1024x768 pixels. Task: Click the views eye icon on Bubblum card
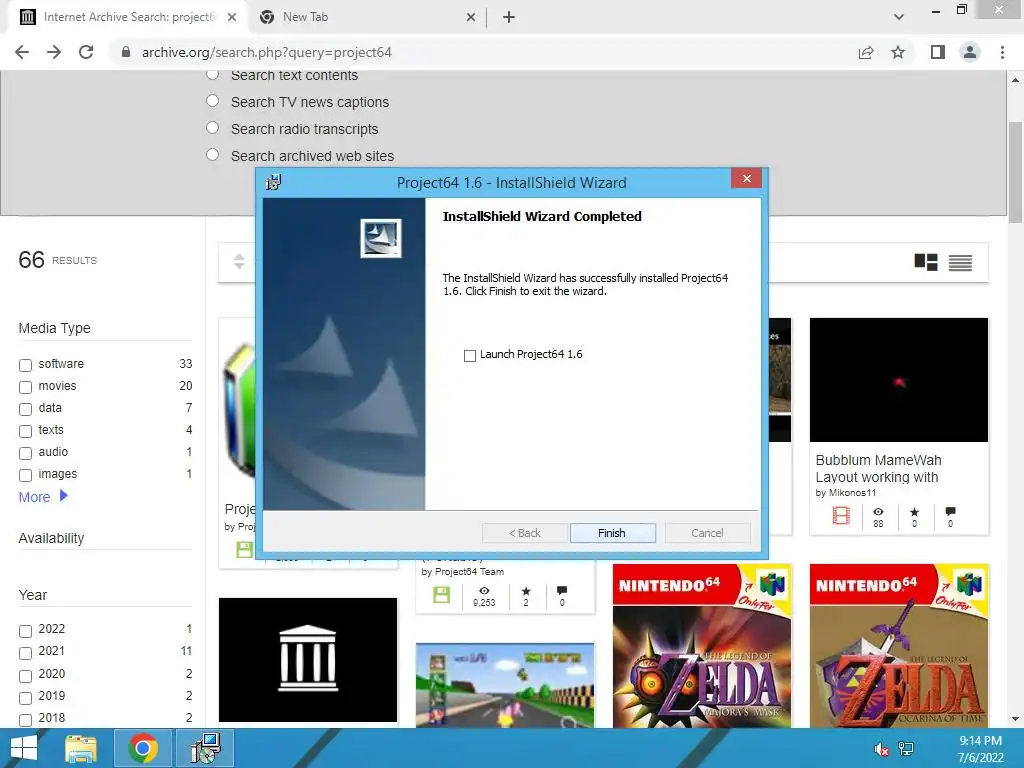coord(878,512)
